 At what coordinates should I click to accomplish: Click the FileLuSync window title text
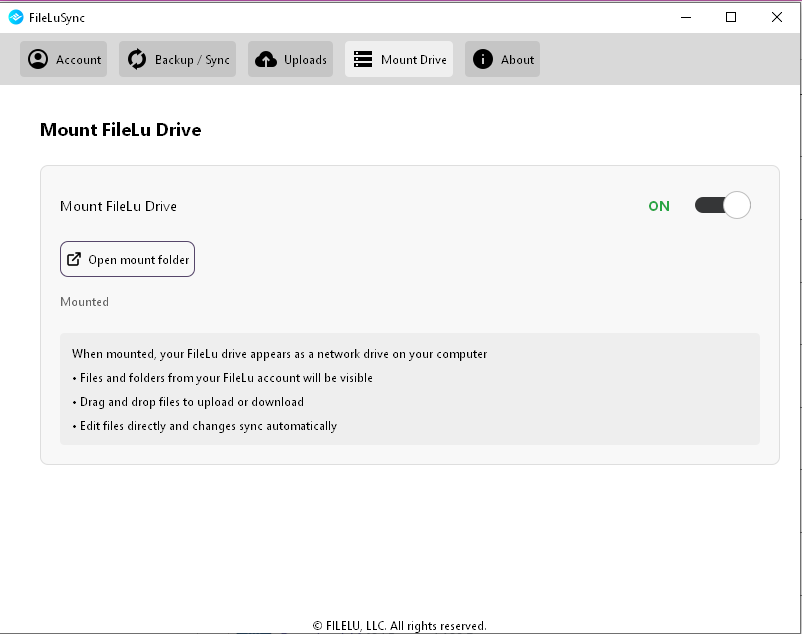57,18
